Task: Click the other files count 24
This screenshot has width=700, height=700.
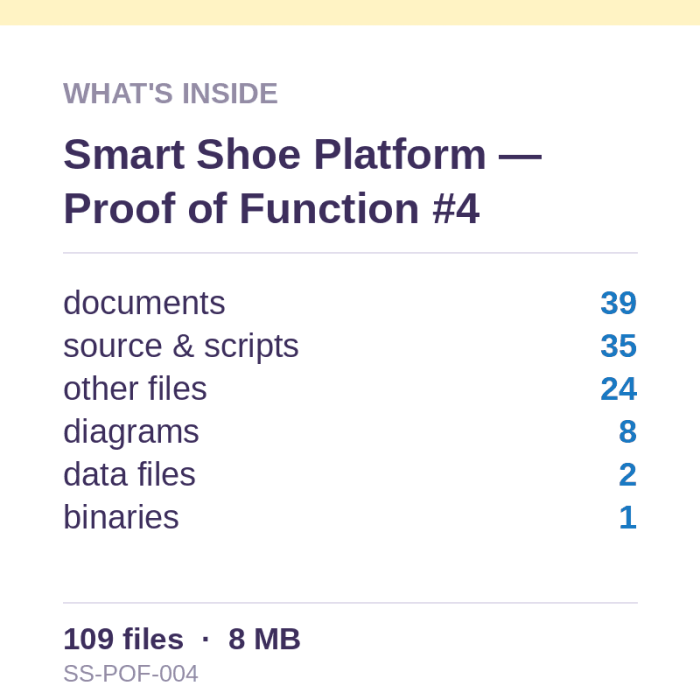Action: [618, 389]
